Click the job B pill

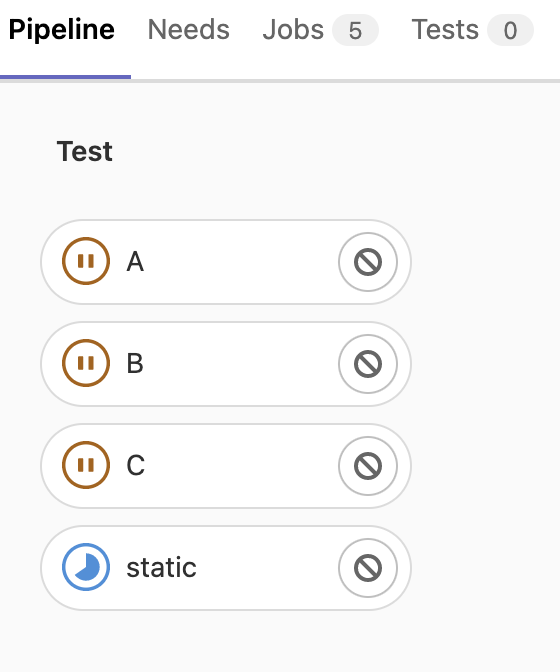226,364
